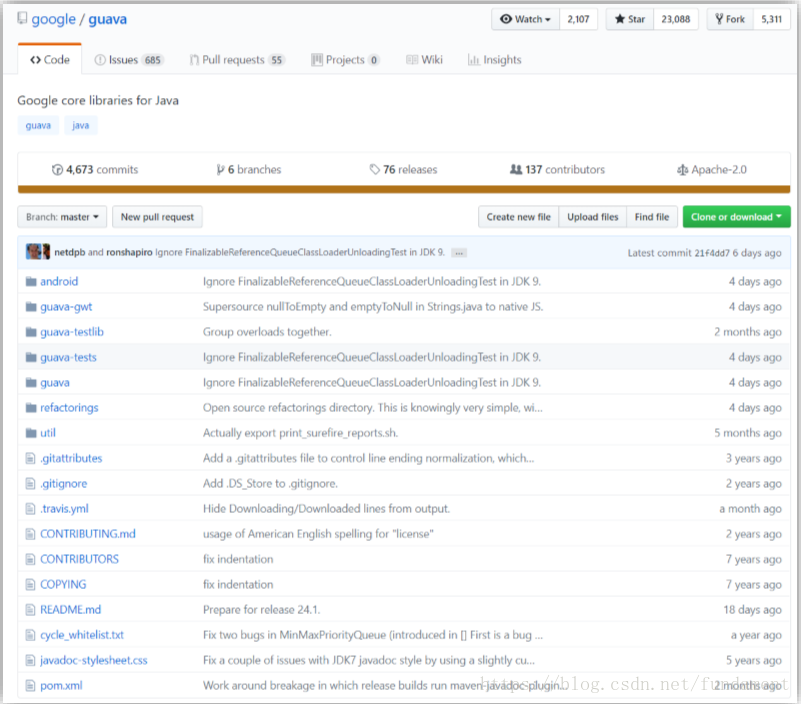Open the guava-testlib folder link

(72, 332)
